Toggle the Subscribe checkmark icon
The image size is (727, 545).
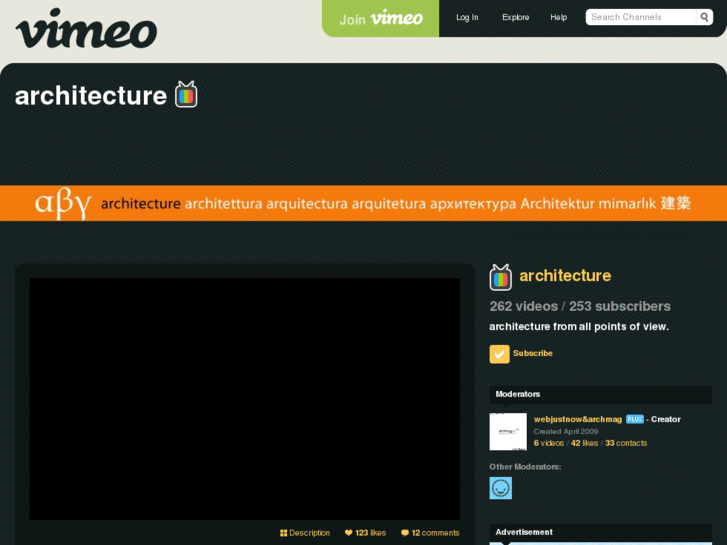pyautogui.click(x=499, y=354)
